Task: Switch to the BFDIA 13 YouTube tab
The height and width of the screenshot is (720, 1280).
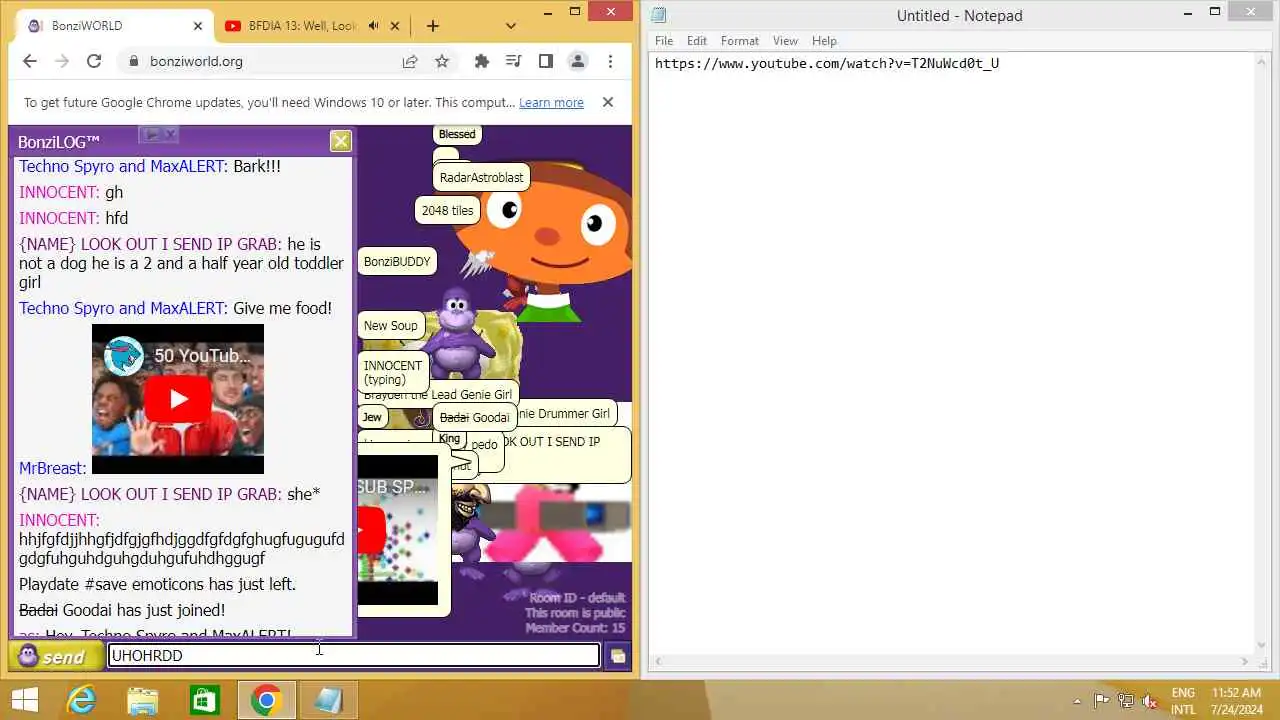Action: tap(300, 26)
